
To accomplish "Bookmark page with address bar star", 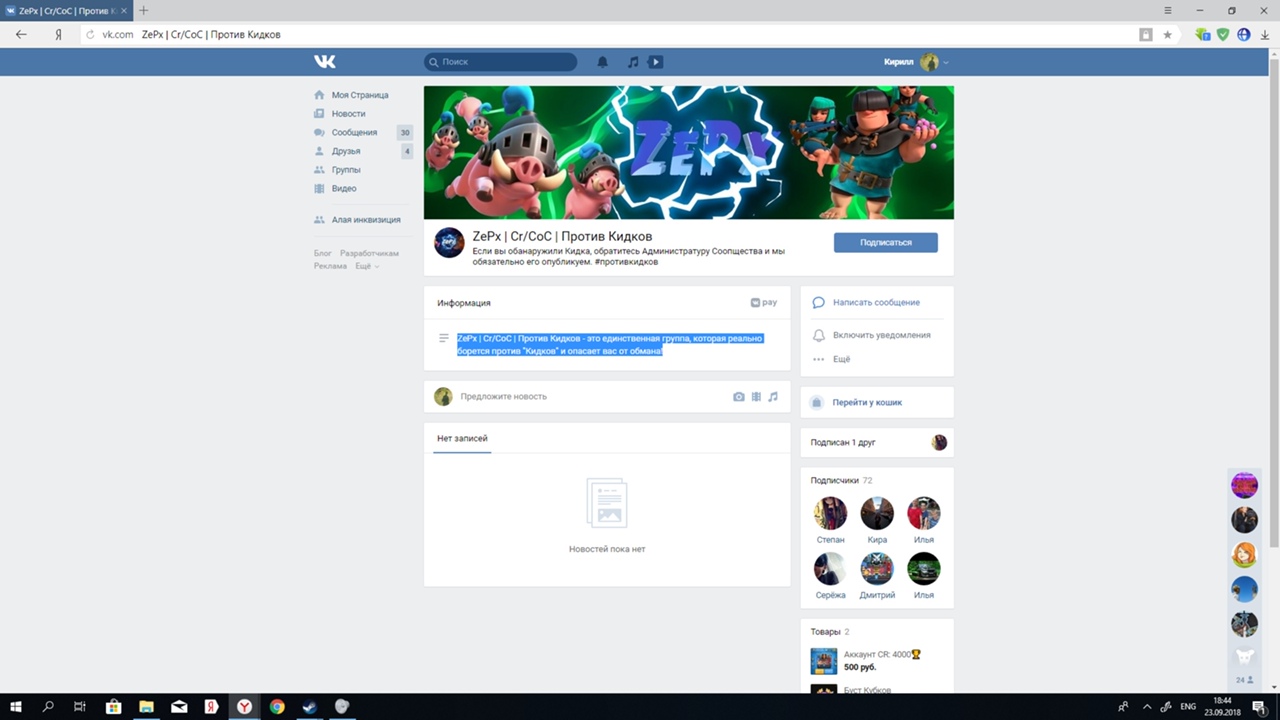I will pyautogui.click(x=1167, y=34).
